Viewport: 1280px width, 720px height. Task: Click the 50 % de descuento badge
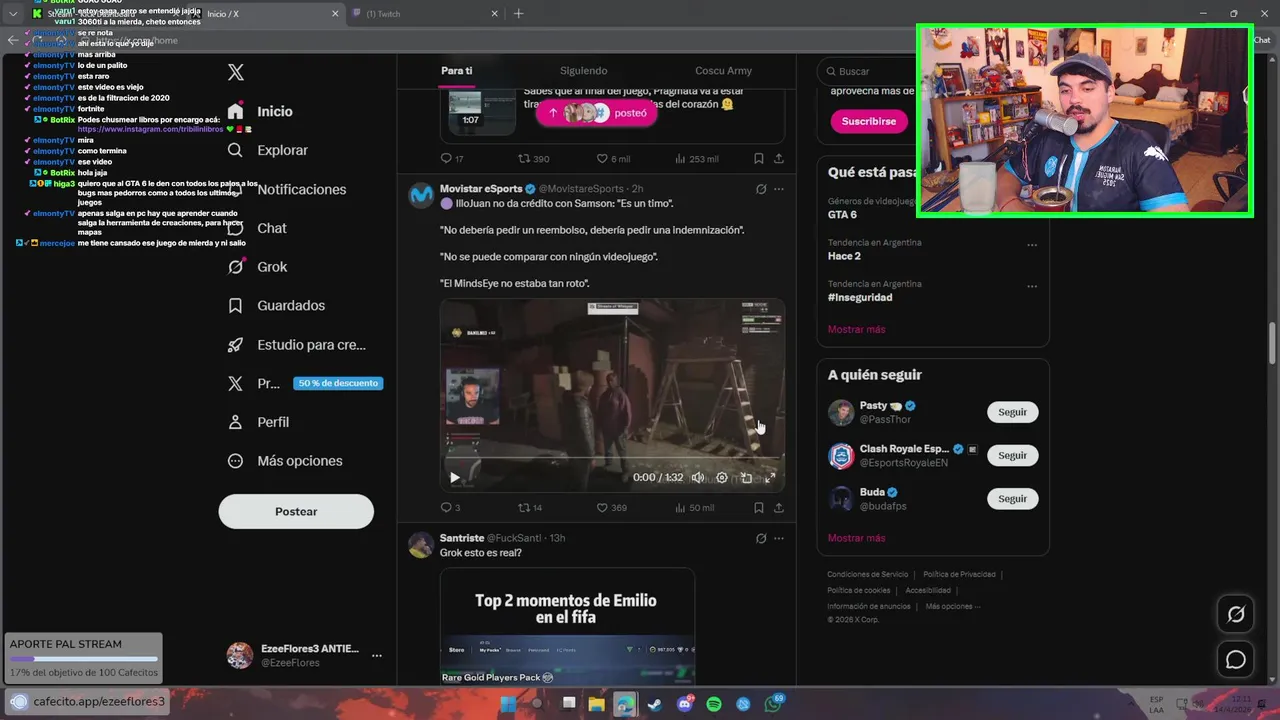pyautogui.click(x=338, y=383)
